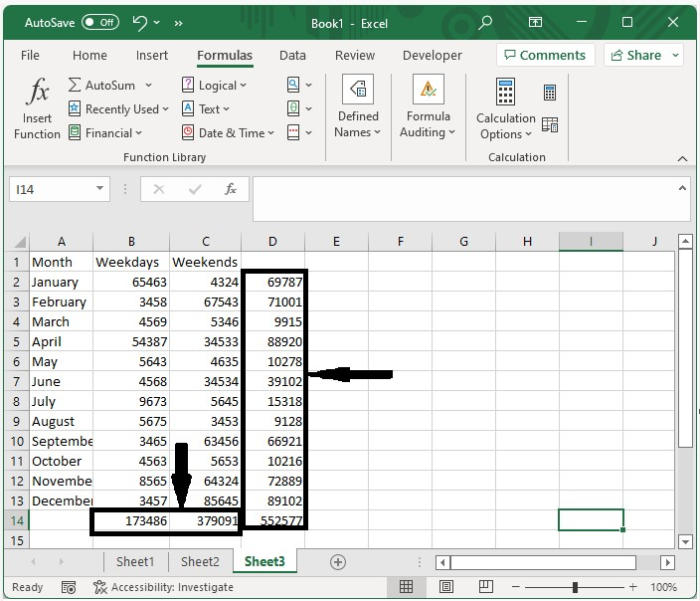This screenshot has width=700, height=601.
Task: Select cell A1 containing Month
Action: (62, 262)
